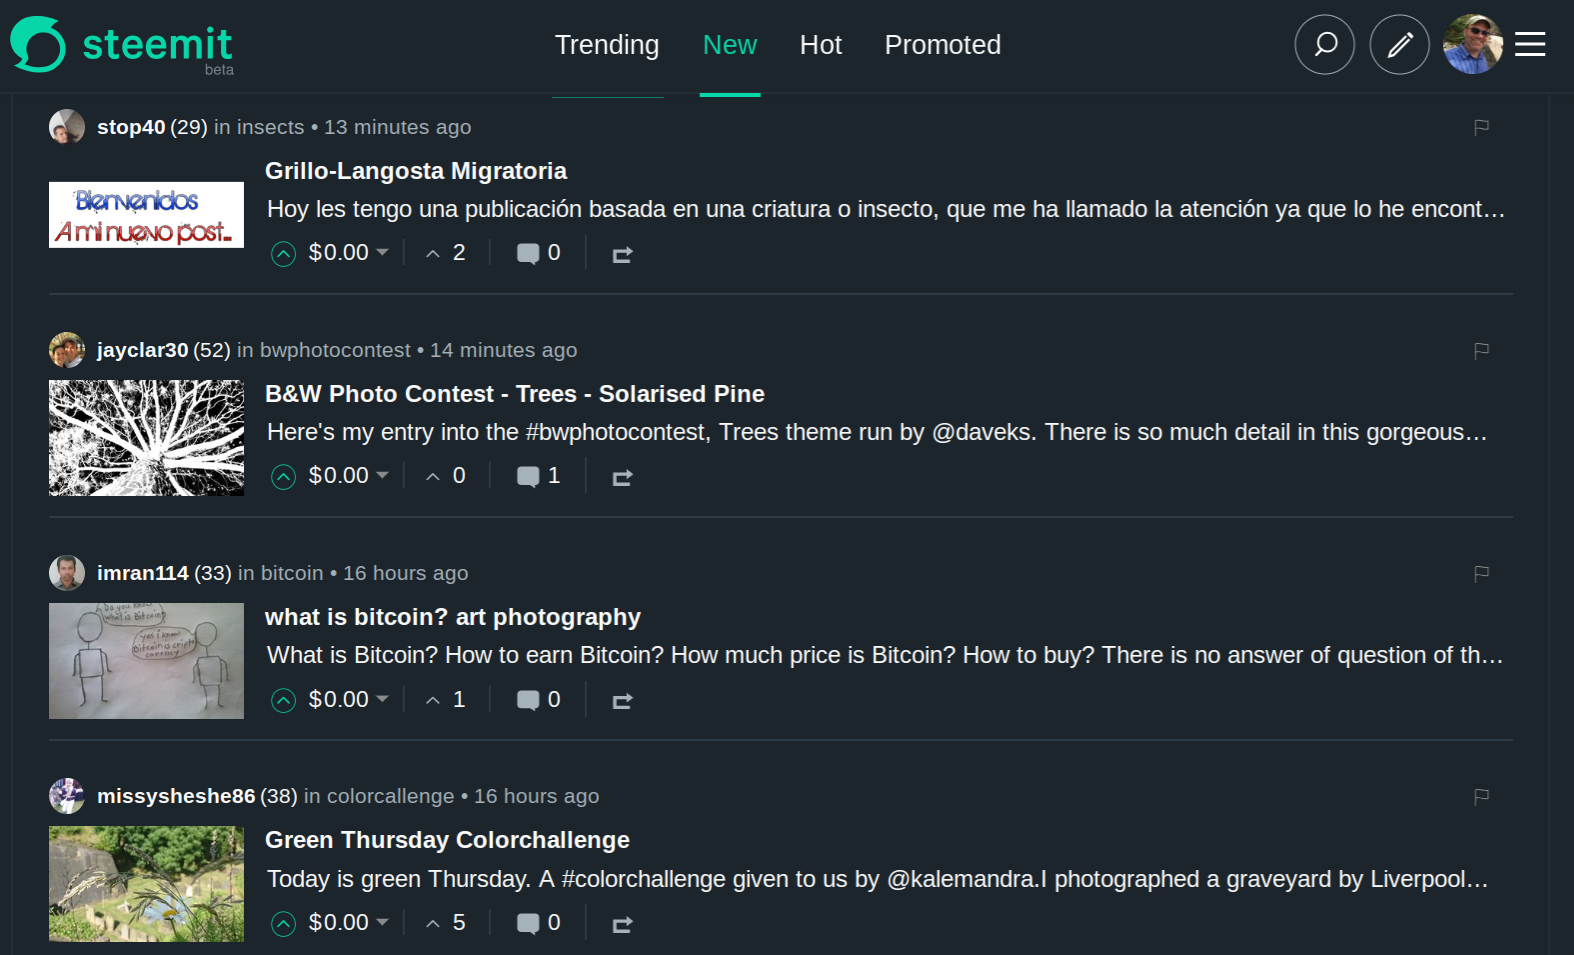Resteem the B&W Photo Contest post
Viewport: 1574px width, 955px height.
click(x=622, y=477)
